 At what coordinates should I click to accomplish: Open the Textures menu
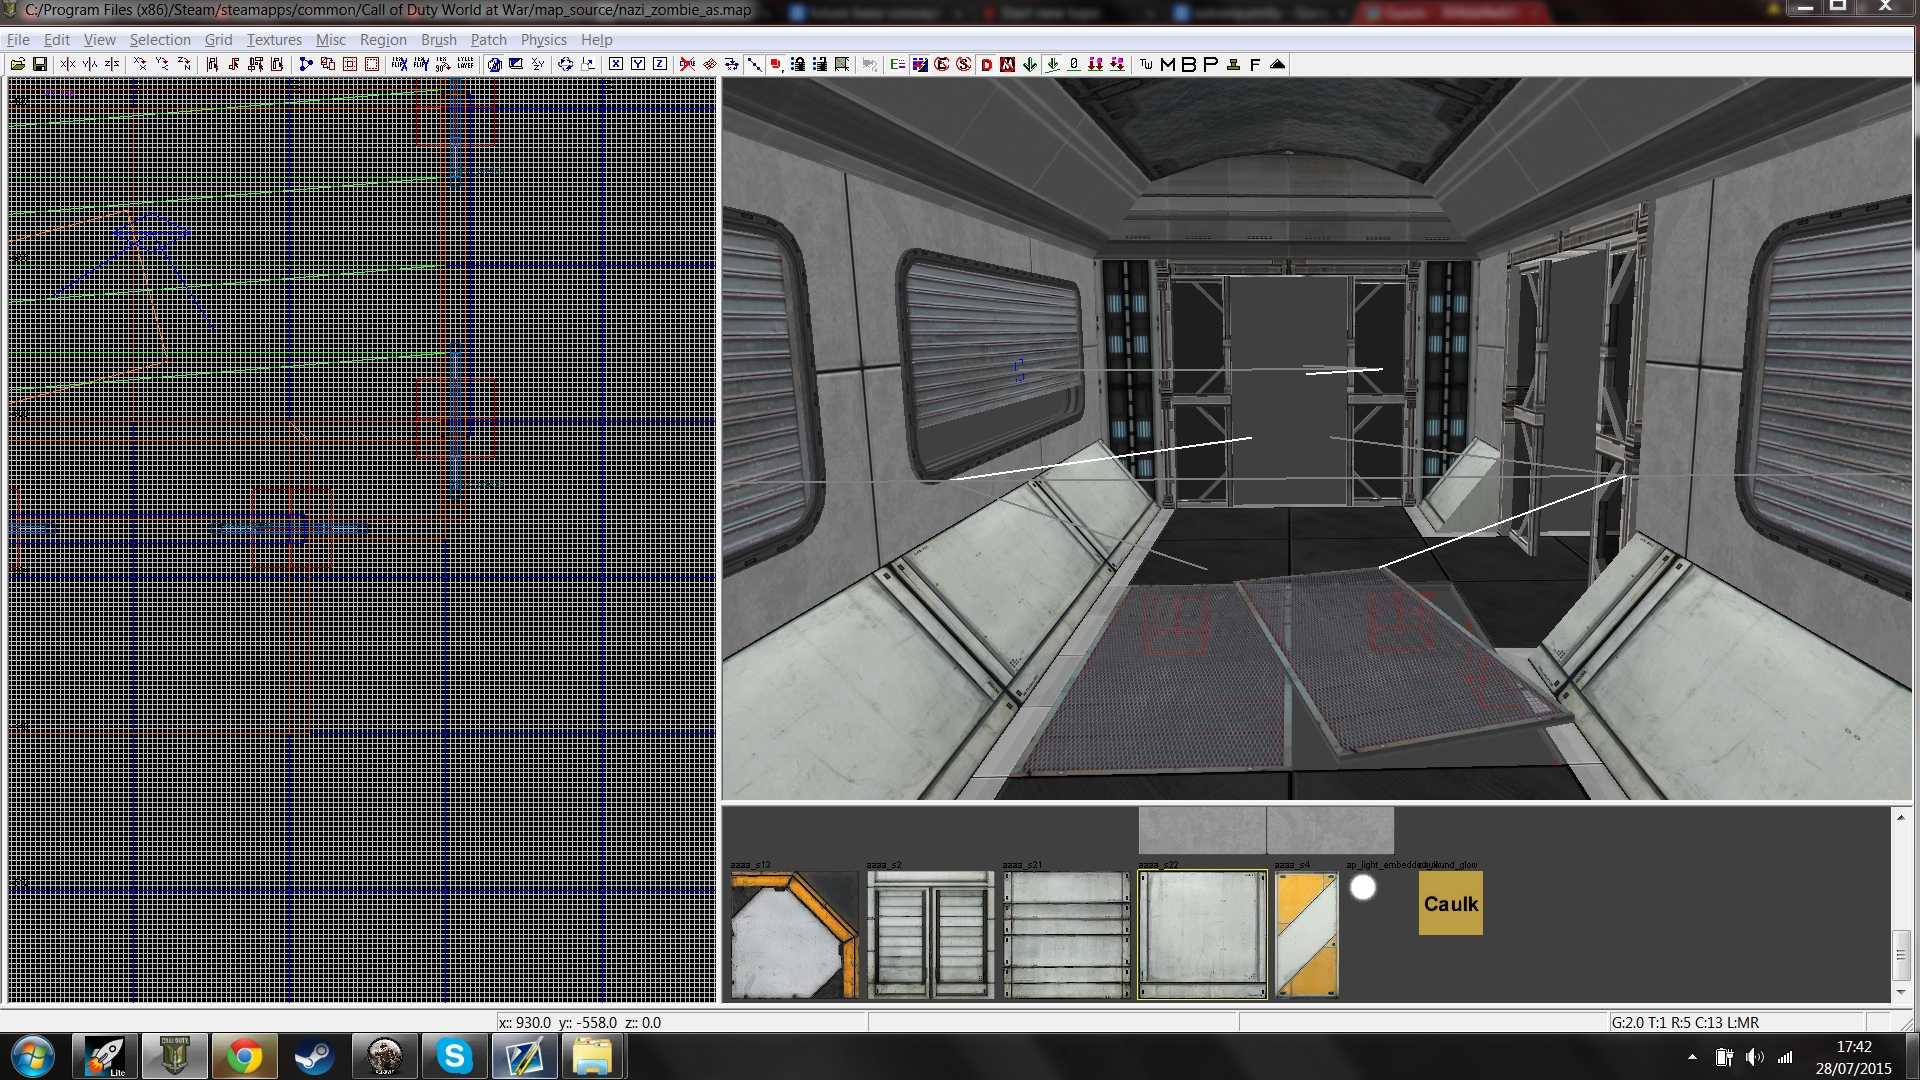click(x=274, y=40)
